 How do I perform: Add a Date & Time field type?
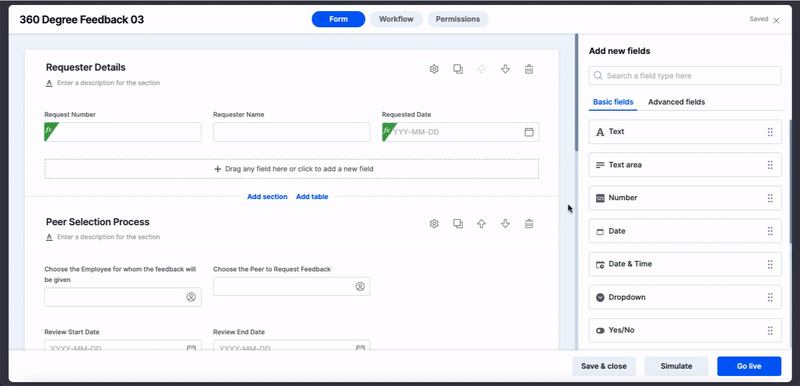pos(685,264)
